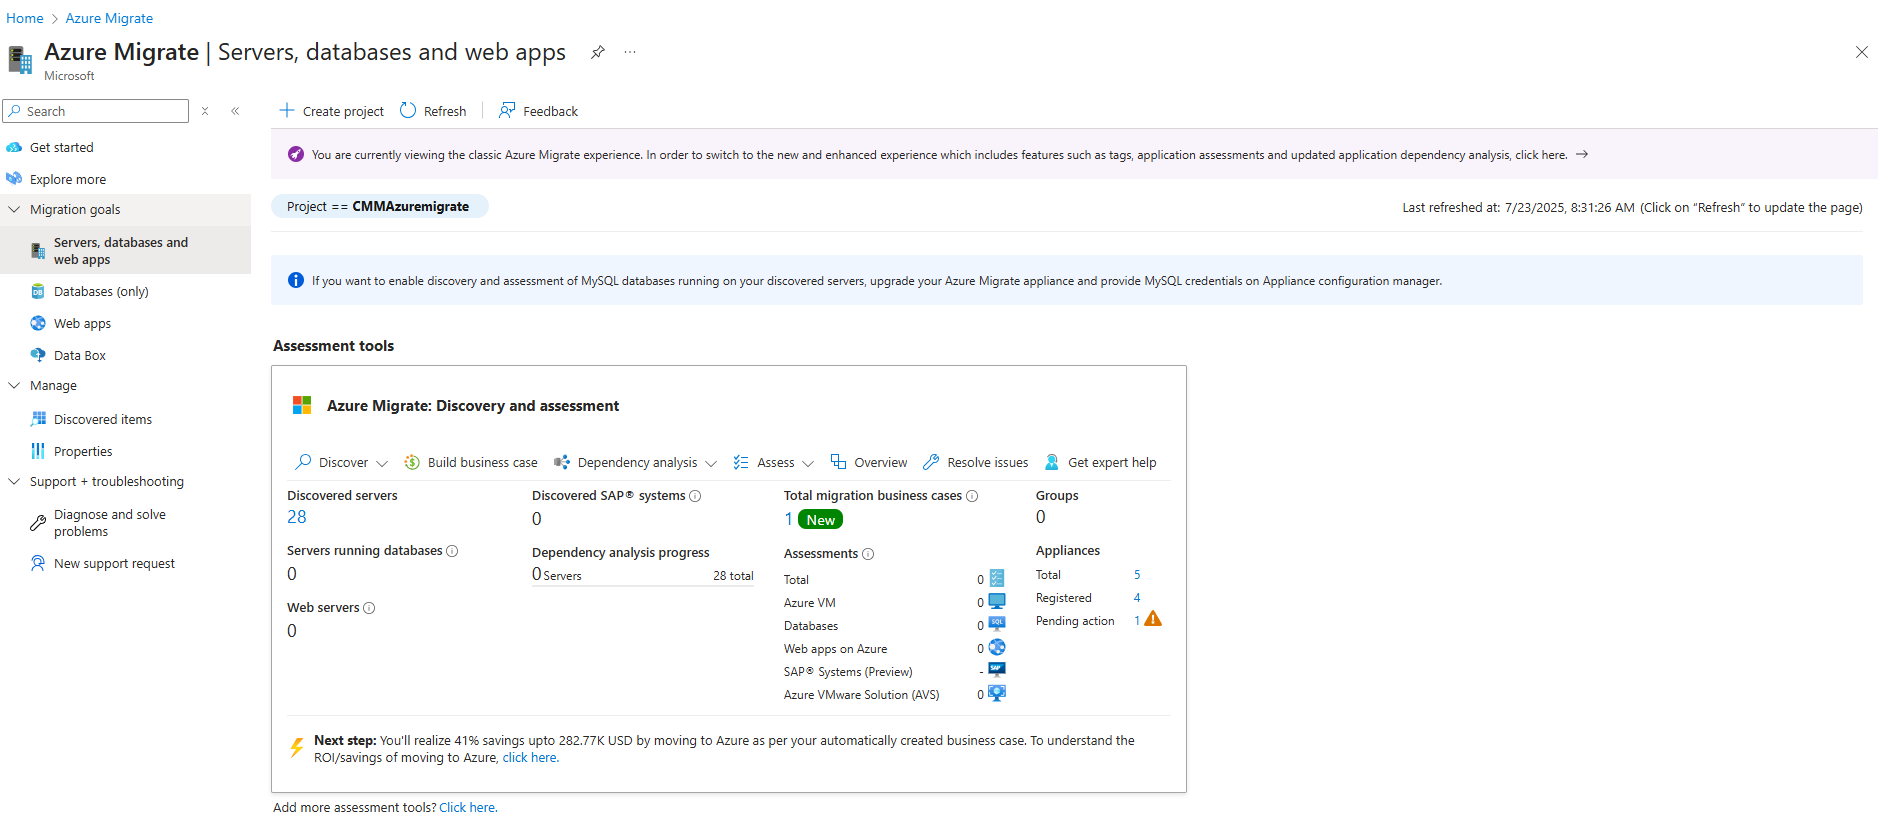Pin the Azure Migrate blade
The width and height of the screenshot is (1883, 823).
[x=597, y=52]
